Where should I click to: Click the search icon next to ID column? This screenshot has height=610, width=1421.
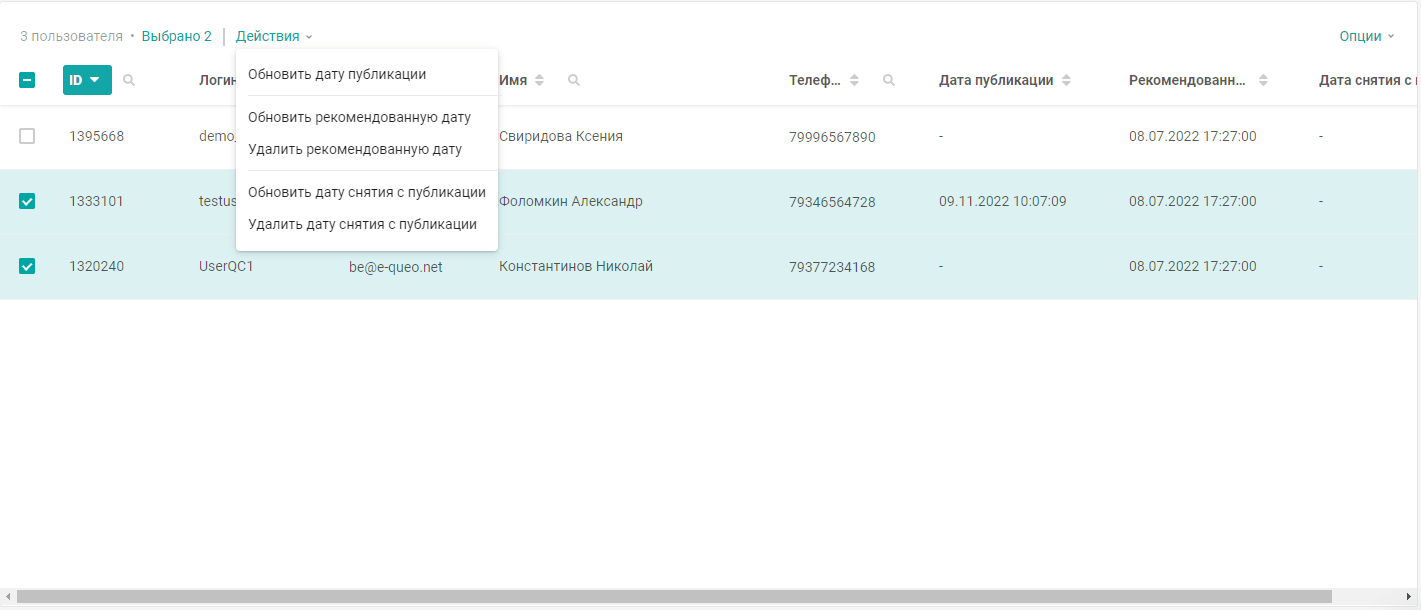[129, 80]
